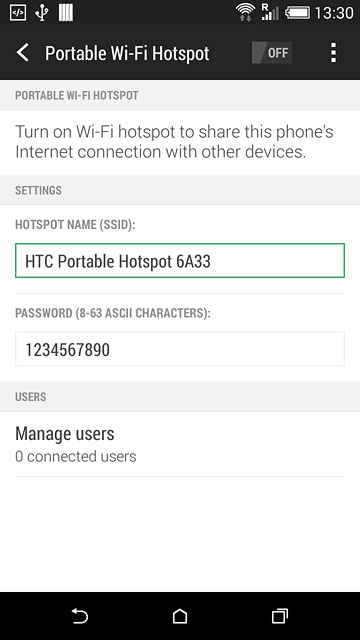Turn on the Portable Wi-Fi Hotspot switch
360x640 pixels.
coord(272,53)
